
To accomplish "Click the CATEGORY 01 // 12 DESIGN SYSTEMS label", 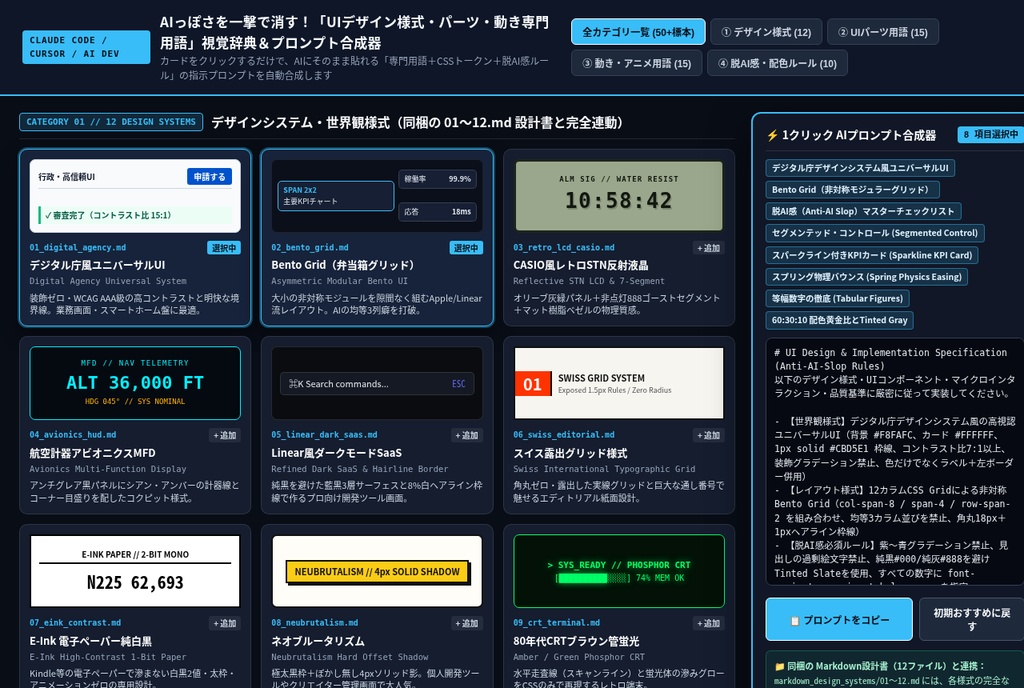I will tap(111, 122).
